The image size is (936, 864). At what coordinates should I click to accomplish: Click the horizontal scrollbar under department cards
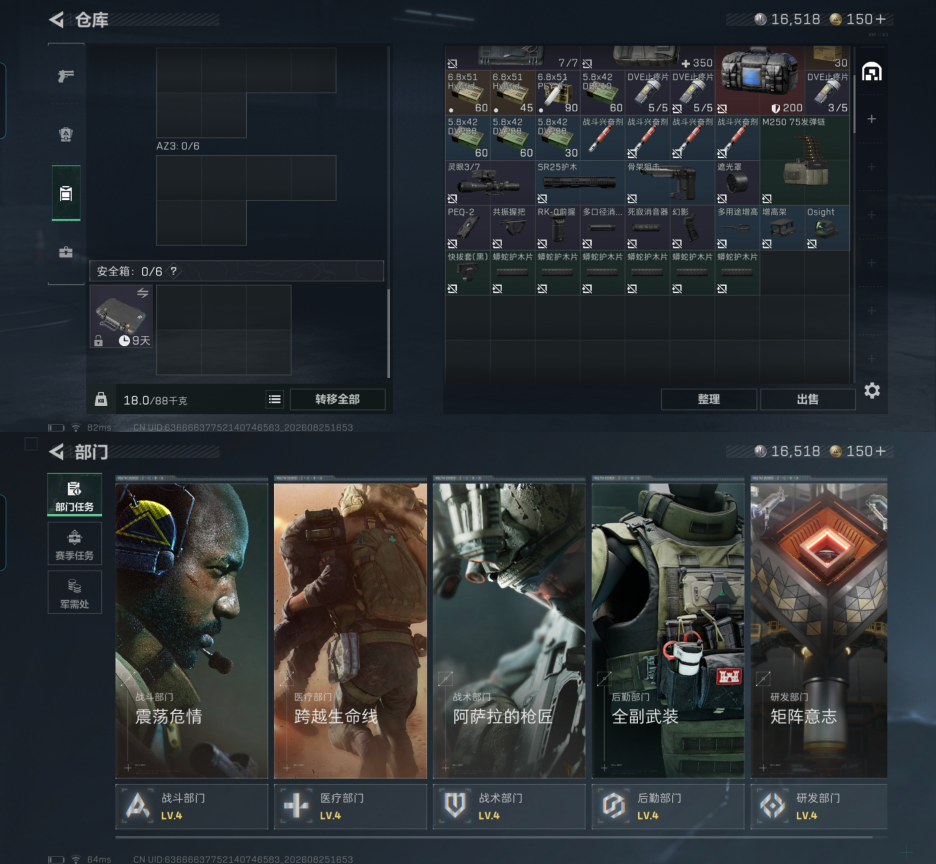[x=494, y=837]
